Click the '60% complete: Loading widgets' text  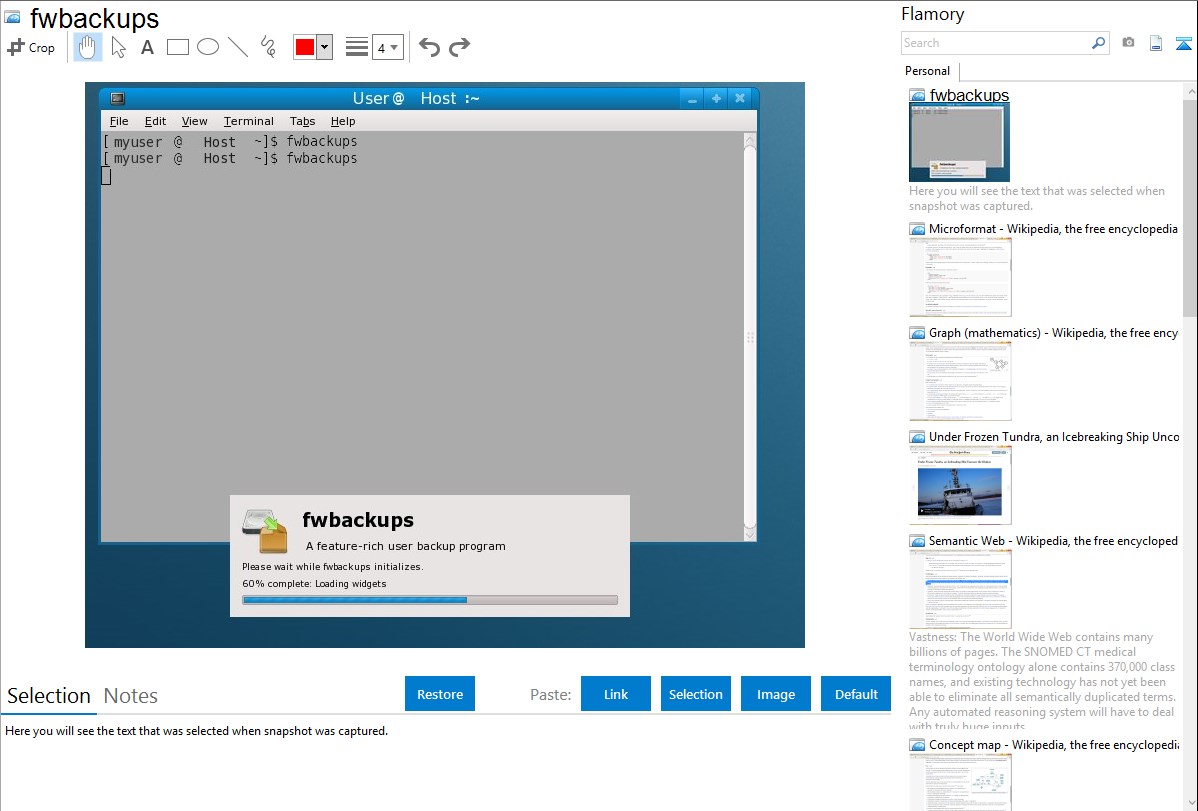(x=314, y=583)
